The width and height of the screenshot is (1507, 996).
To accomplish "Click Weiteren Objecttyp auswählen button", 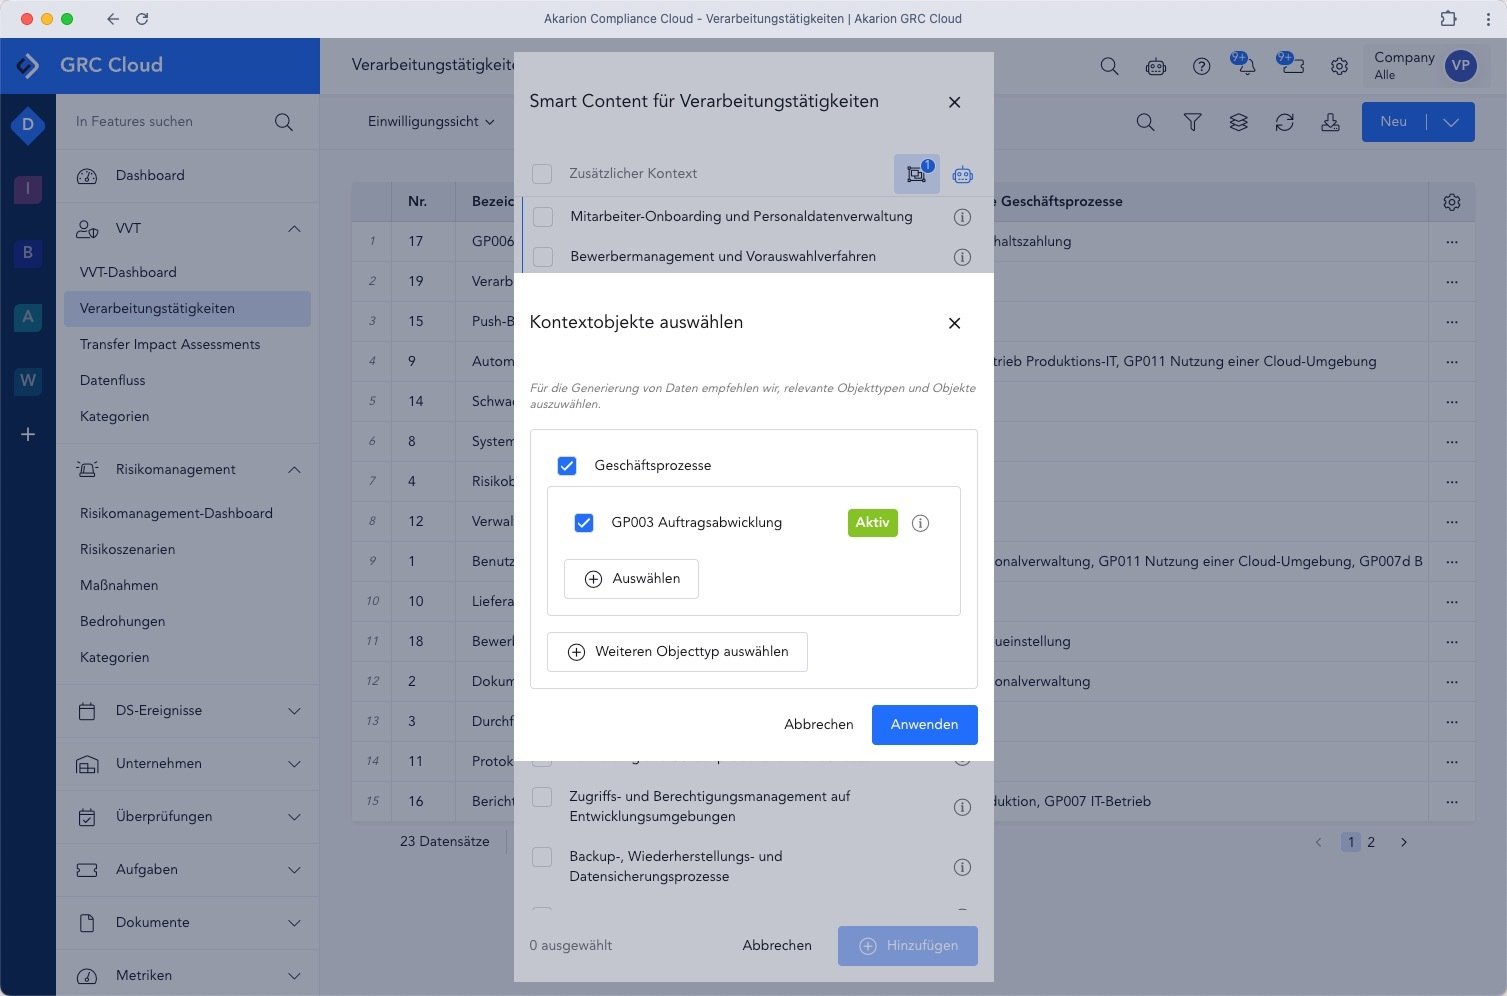I will coord(677,652).
